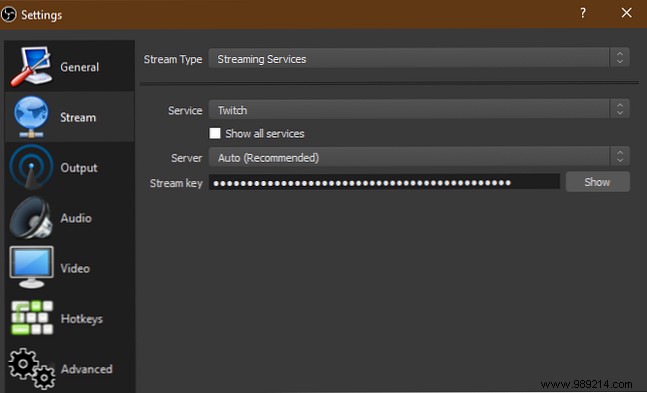
Task: Select the Hotkeys settings label
Action: point(82,319)
